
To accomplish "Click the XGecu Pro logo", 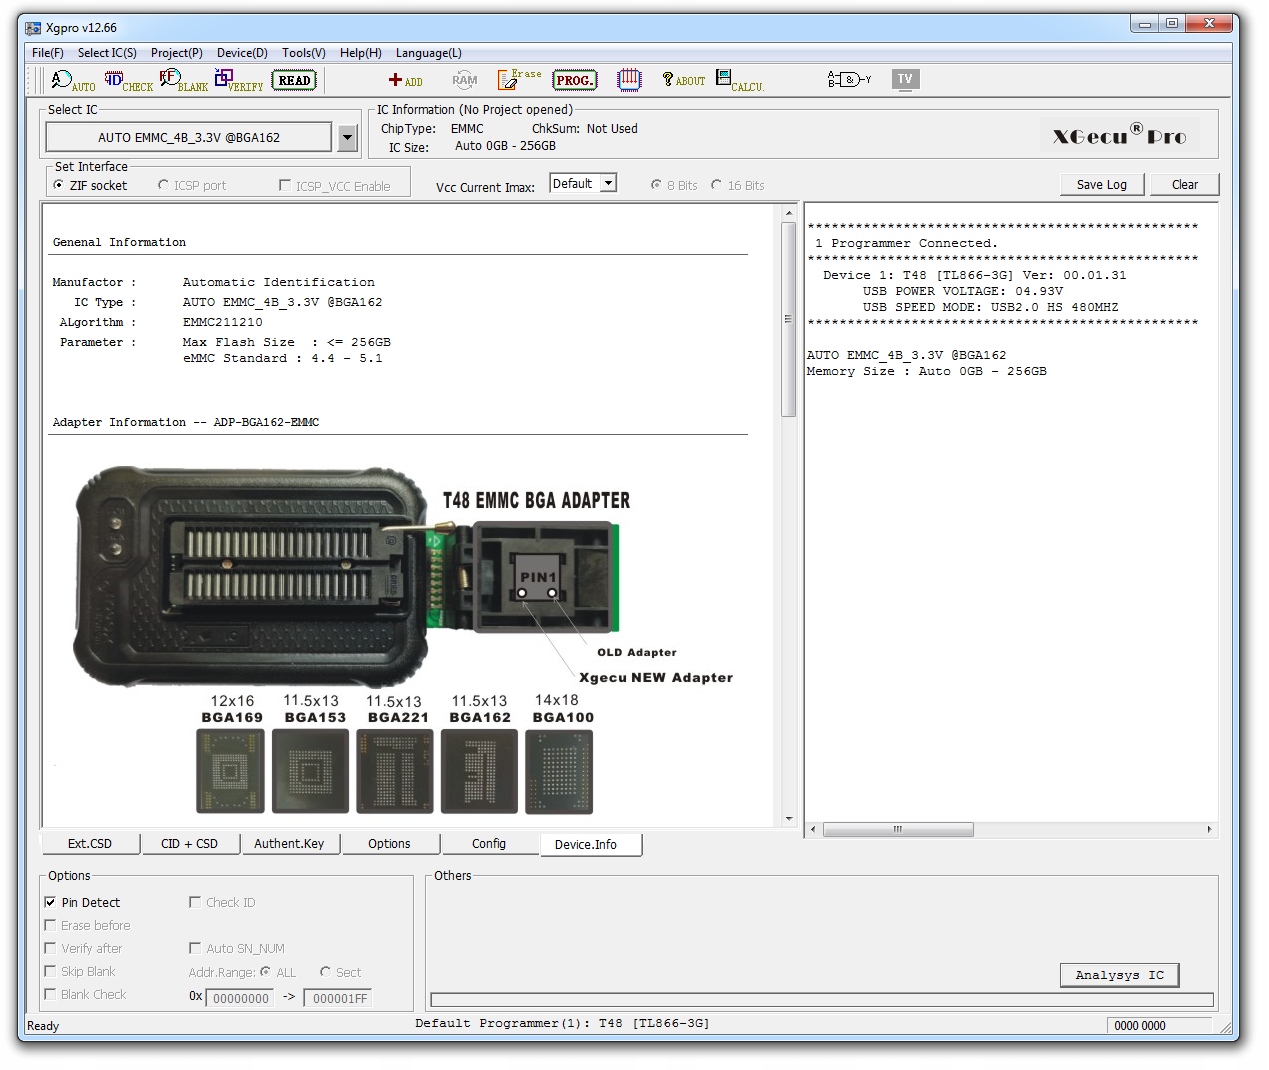I will [x=1119, y=135].
